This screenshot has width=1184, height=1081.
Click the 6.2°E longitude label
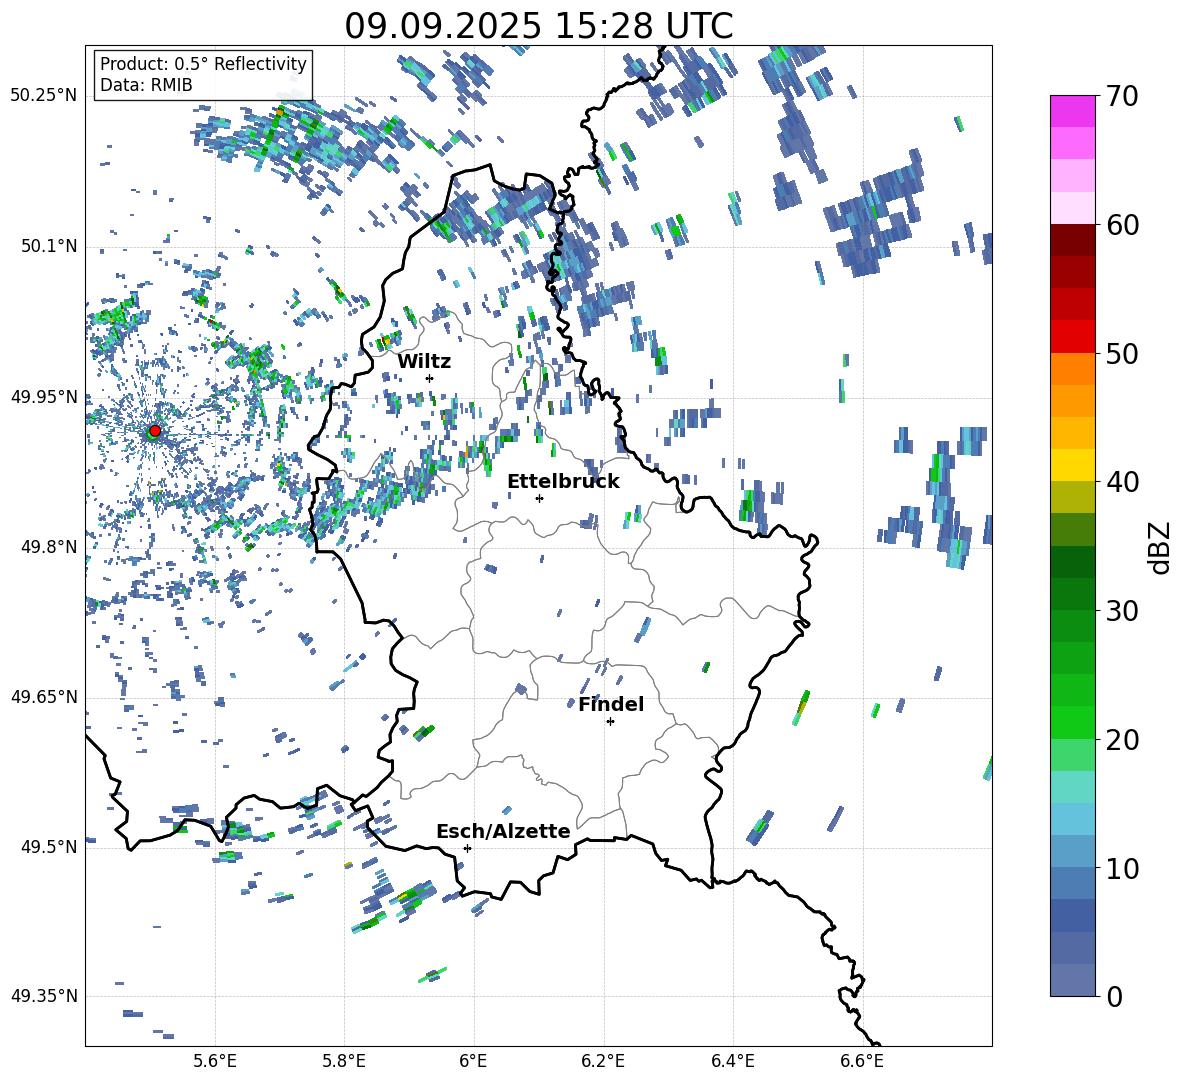click(603, 1061)
